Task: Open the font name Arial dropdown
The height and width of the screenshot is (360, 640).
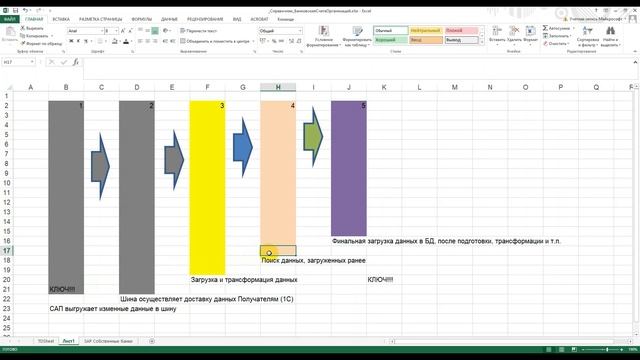Action: click(102, 31)
